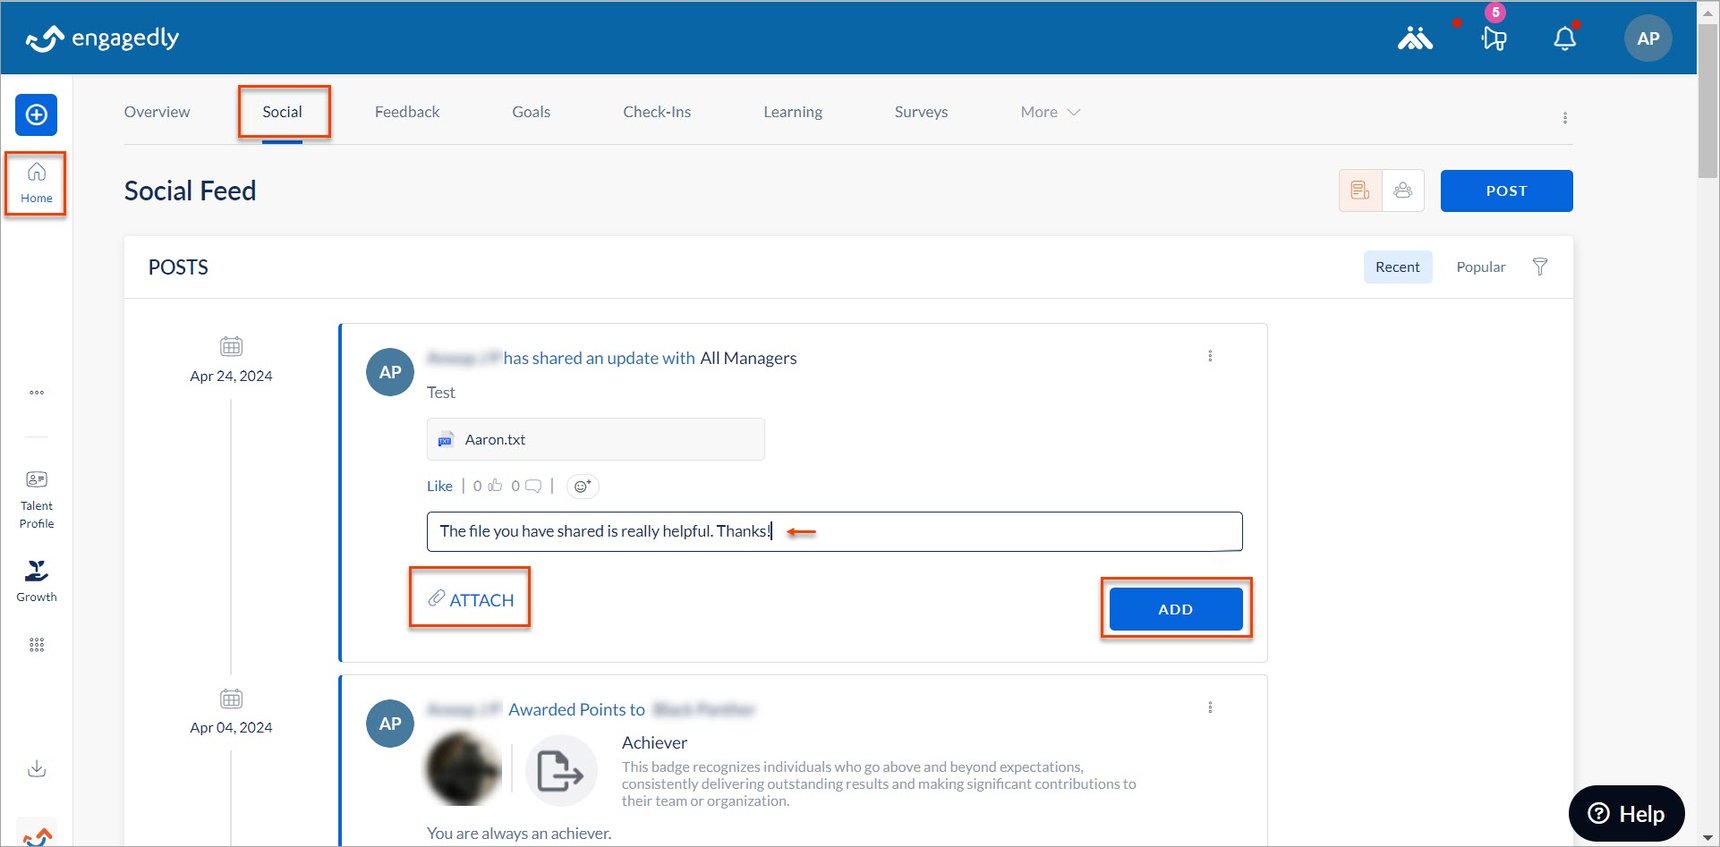Click the page vertical scrollbar thumb
1720x847 pixels.
coord(1708,100)
